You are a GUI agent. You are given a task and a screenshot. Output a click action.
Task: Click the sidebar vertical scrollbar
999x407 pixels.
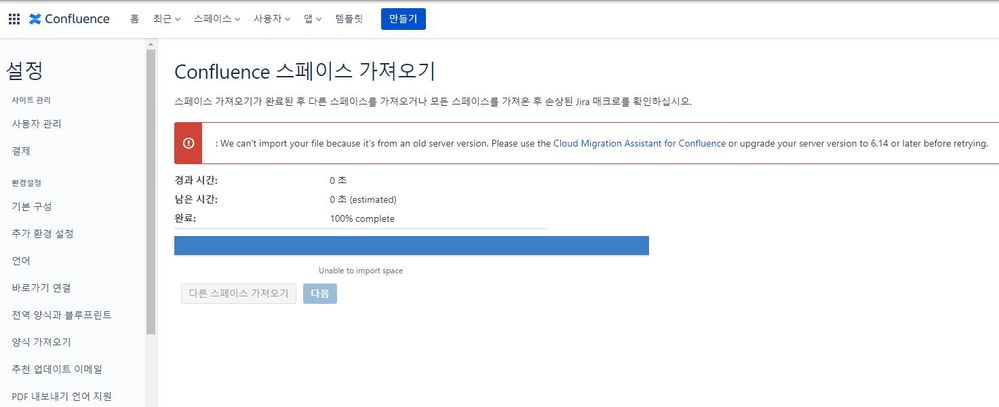[151, 191]
